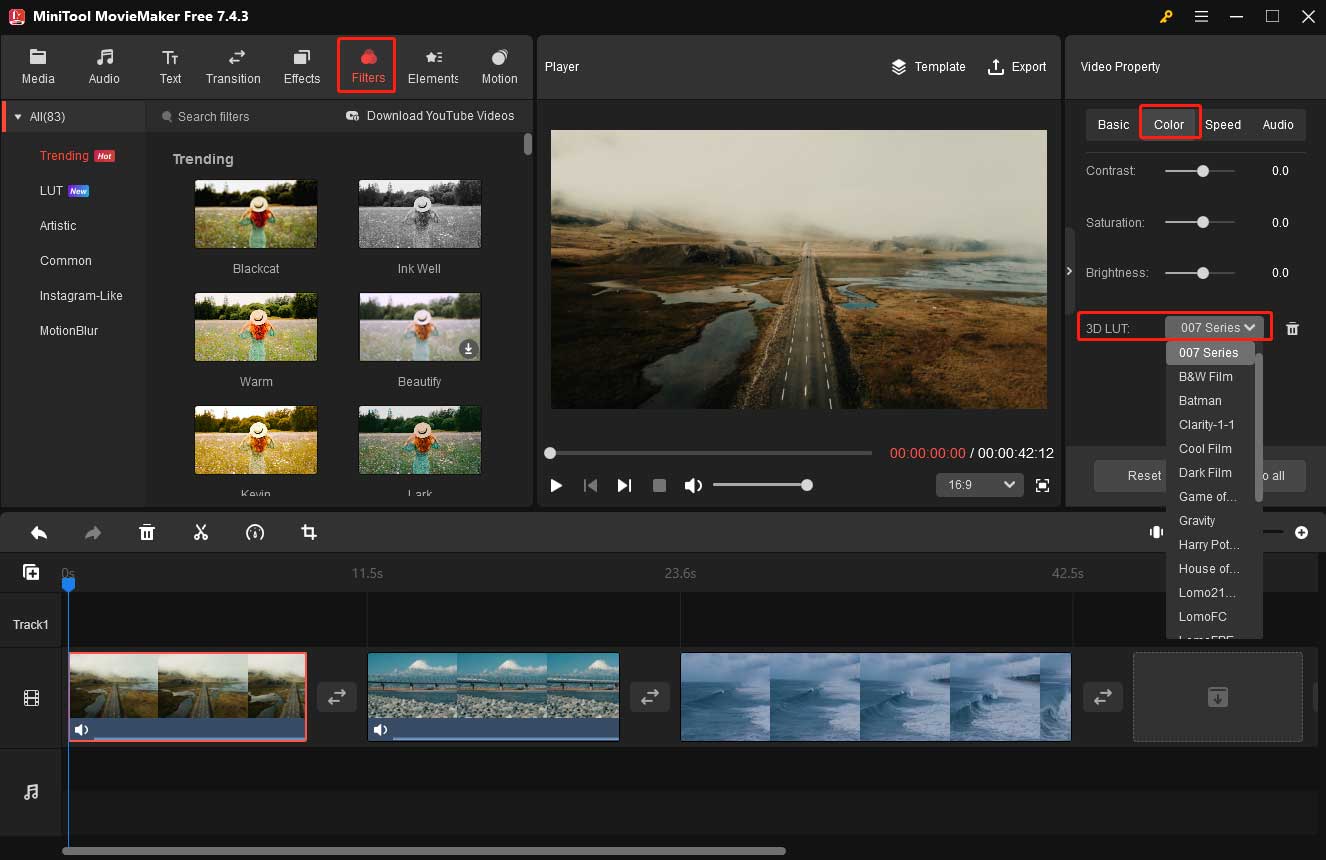Screen dimensions: 1326x860
Task: Select Cool Film LUT option
Action: coord(1210,449)
